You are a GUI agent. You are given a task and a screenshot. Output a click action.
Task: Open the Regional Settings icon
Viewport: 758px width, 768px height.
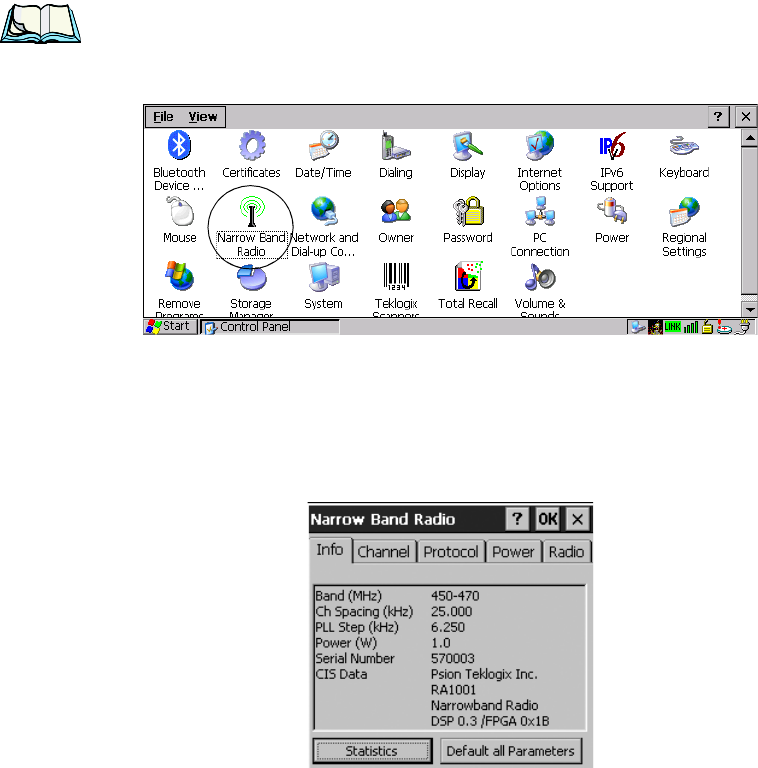(x=684, y=211)
